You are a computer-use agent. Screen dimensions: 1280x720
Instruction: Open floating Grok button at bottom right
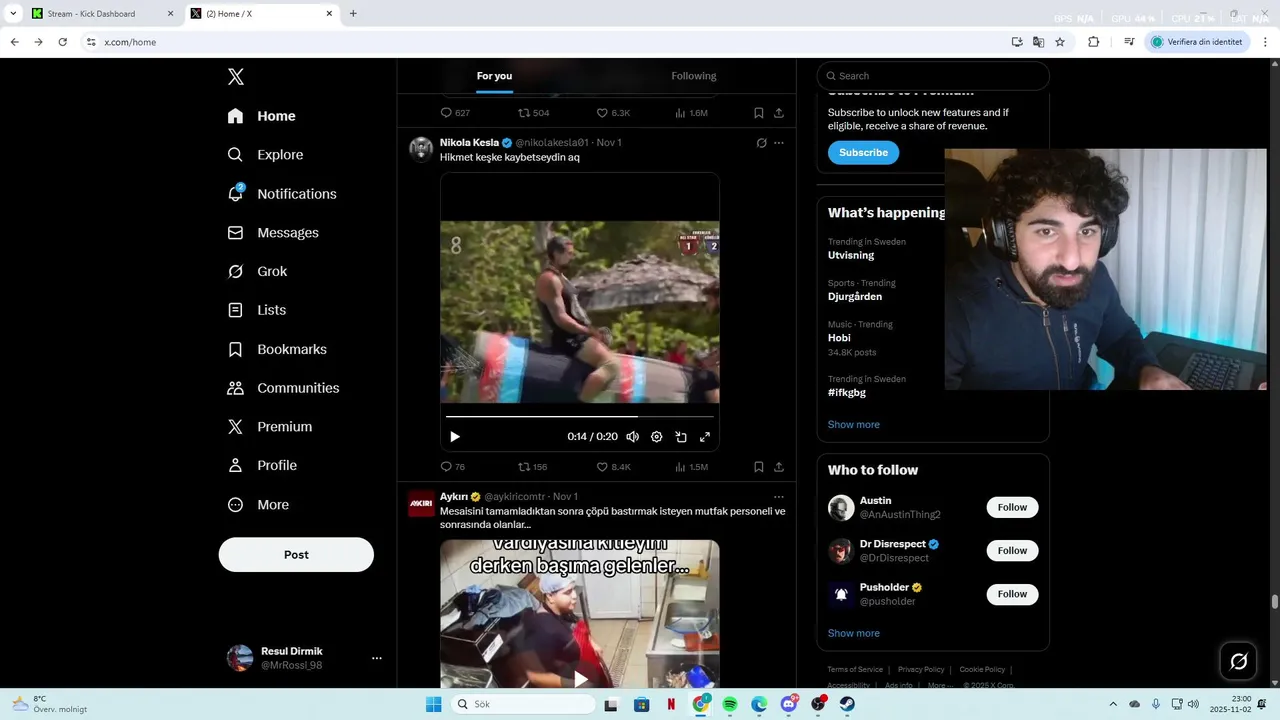1238,661
